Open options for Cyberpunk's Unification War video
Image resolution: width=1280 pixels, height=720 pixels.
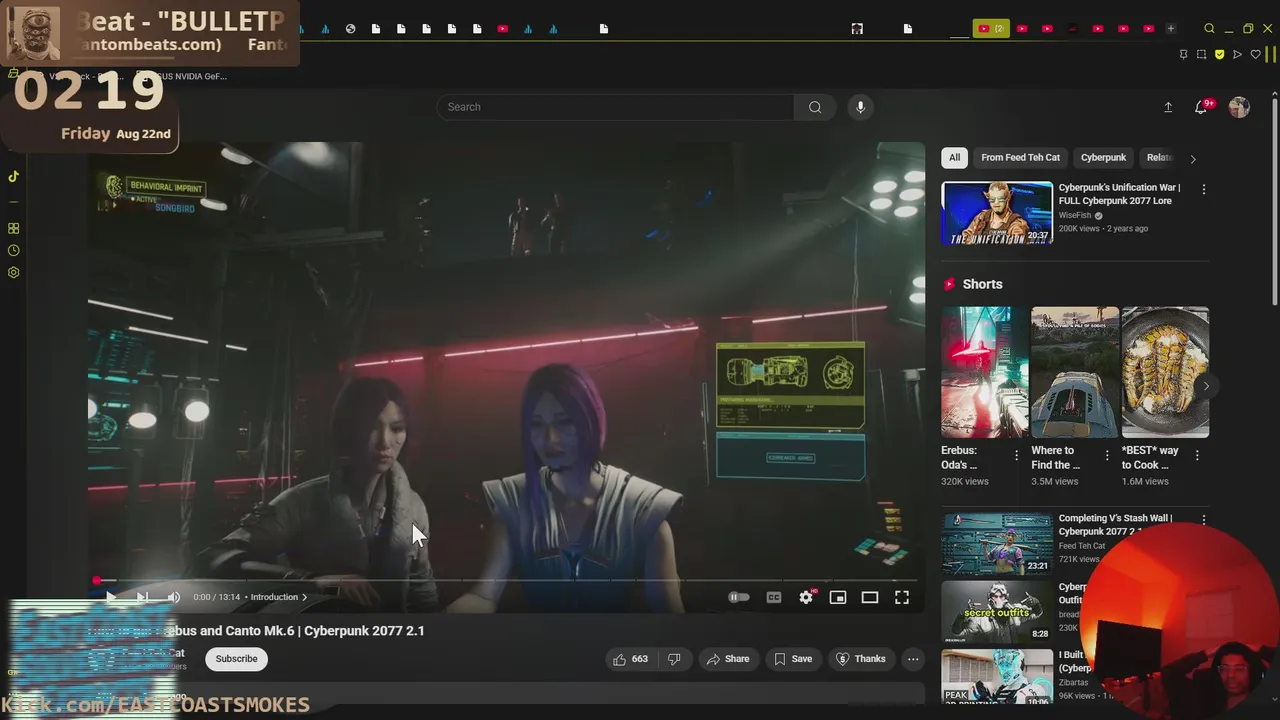pyautogui.click(x=1203, y=189)
